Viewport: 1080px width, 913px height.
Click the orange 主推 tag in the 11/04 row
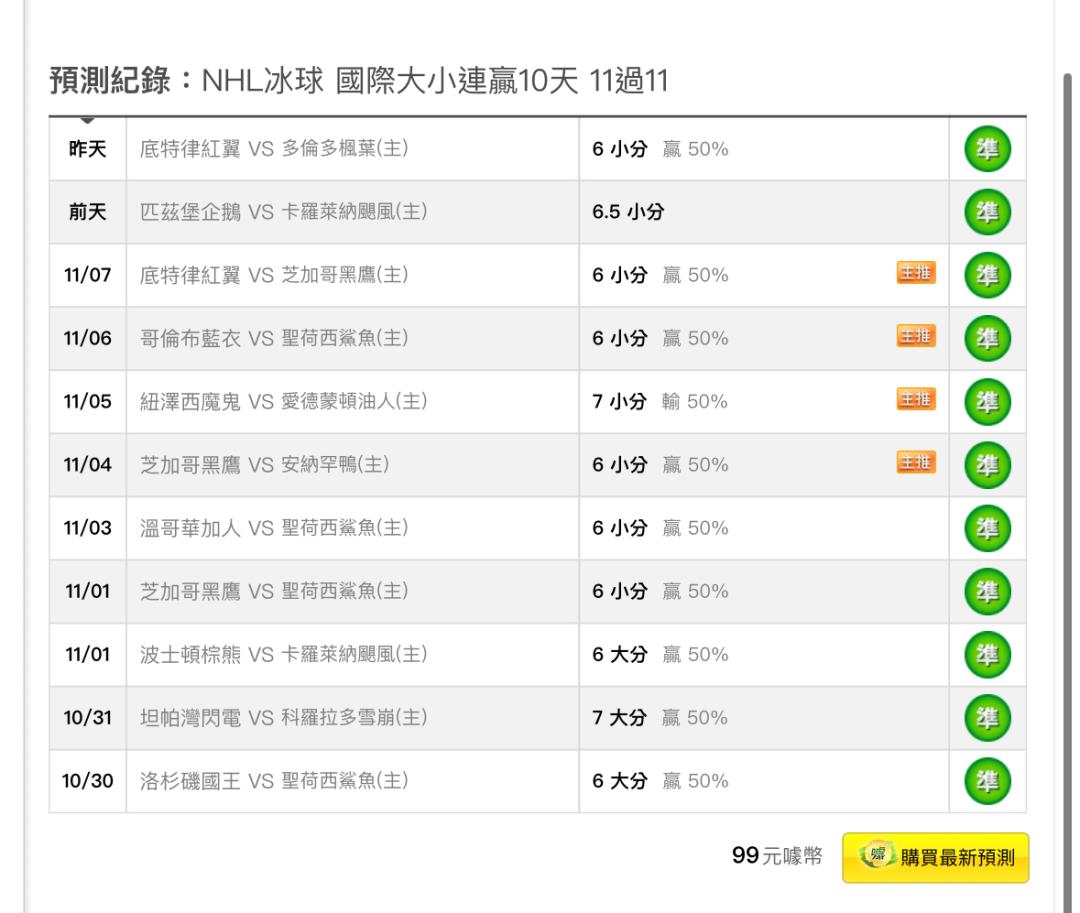click(x=916, y=463)
